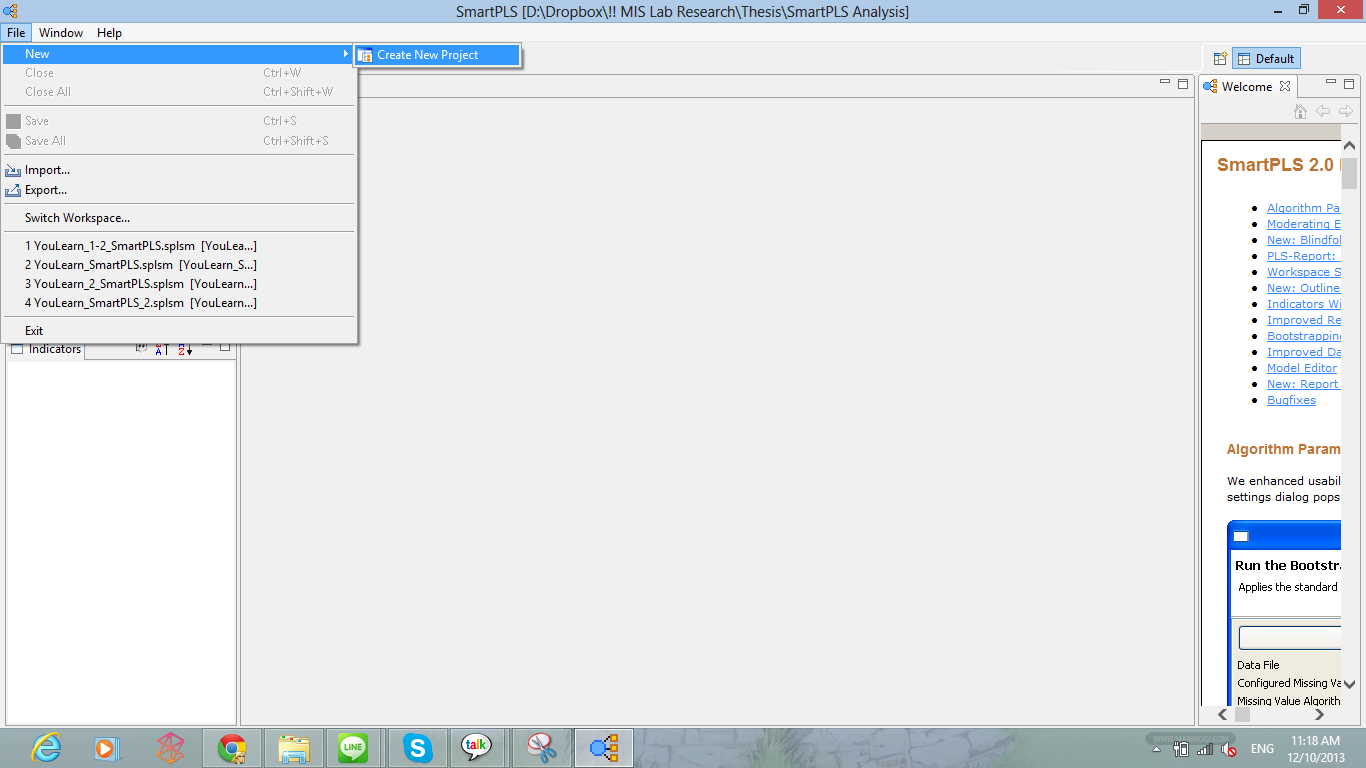
Task: Maximize the Indicators panel
Action: 225,346
